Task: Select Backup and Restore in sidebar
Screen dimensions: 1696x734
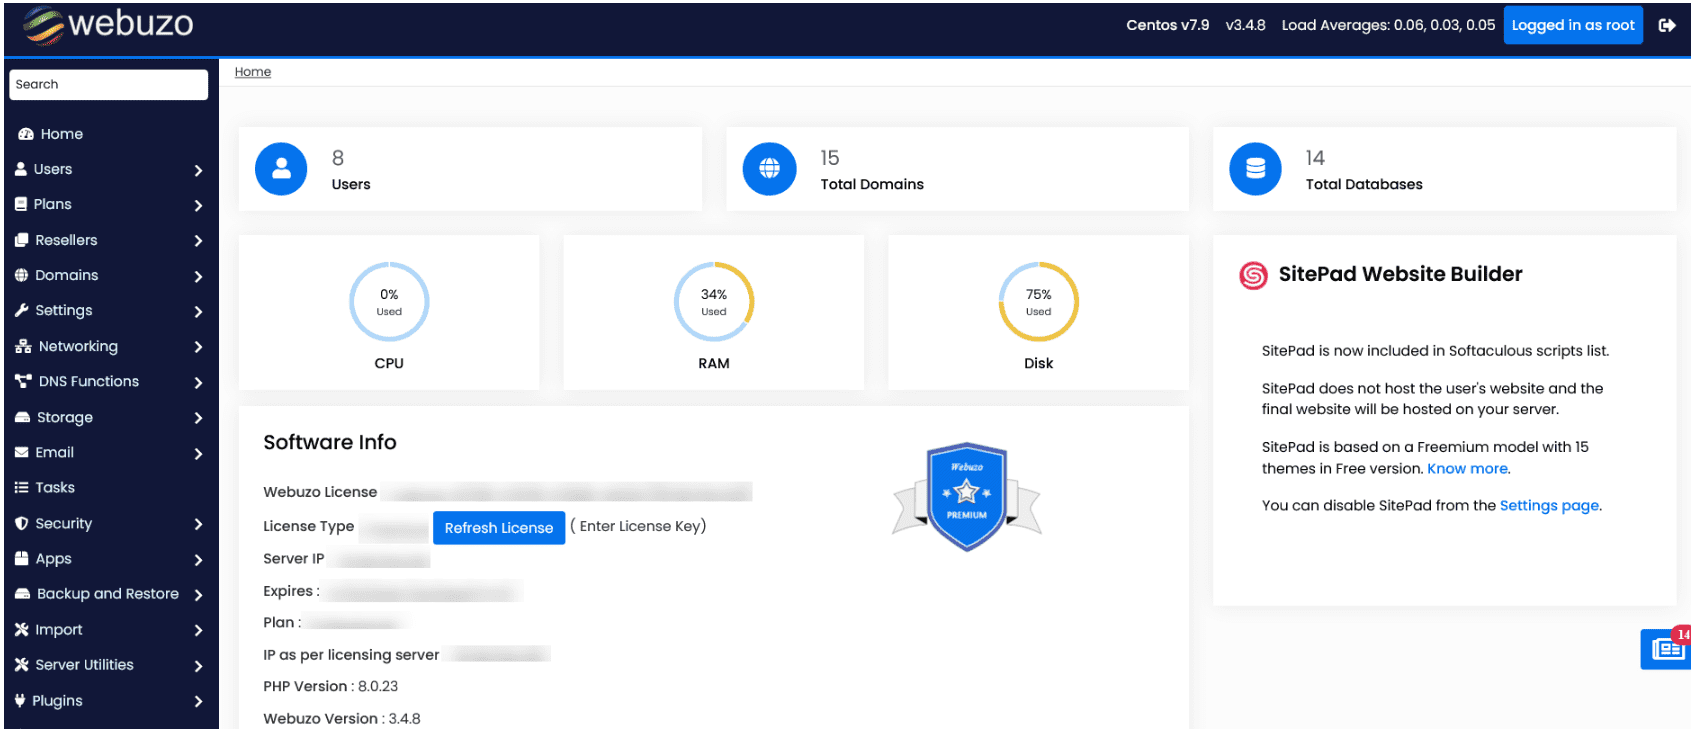Action: coord(110,594)
